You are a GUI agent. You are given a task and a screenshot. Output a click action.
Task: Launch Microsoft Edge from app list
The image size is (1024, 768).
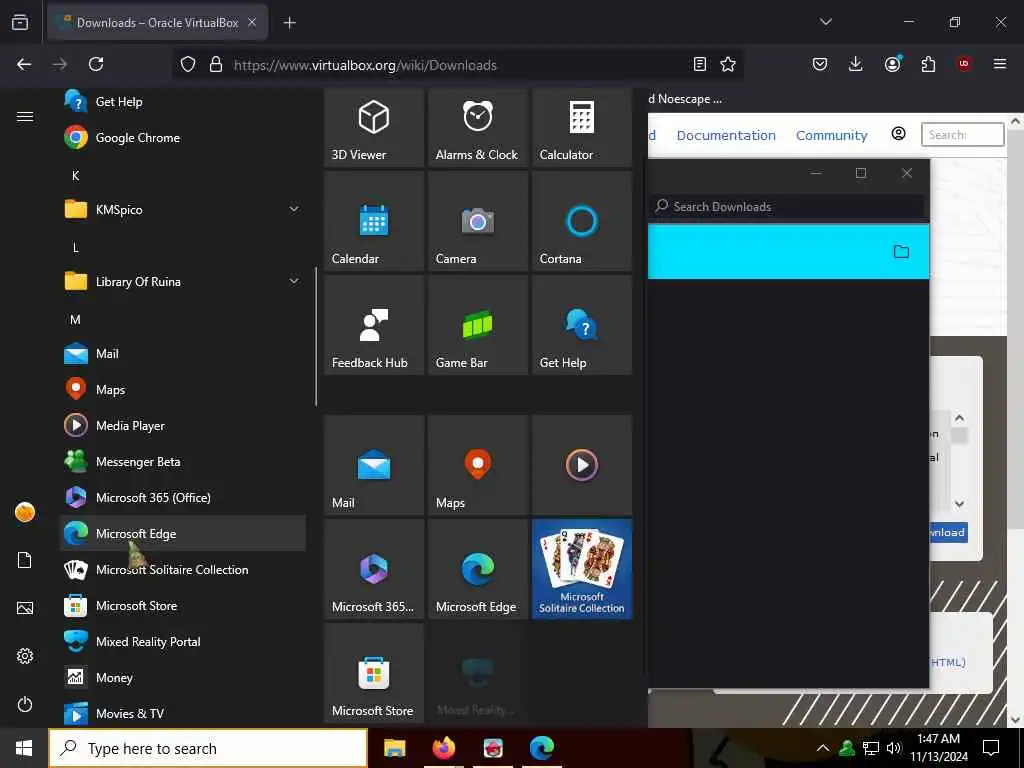point(183,533)
